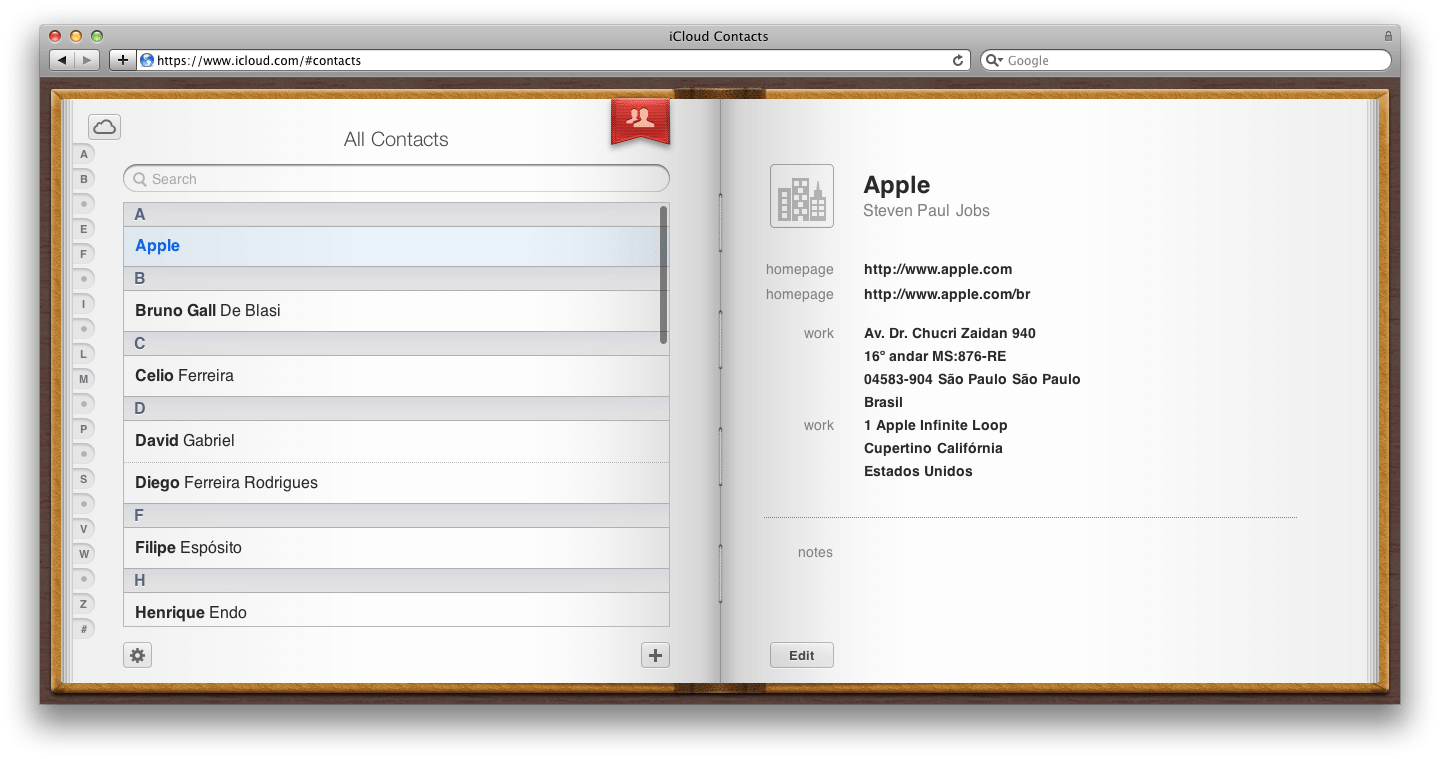Image resolution: width=1440 pixels, height=759 pixels.
Task: Add bookmark with the toolbar plus button
Action: [x=122, y=60]
